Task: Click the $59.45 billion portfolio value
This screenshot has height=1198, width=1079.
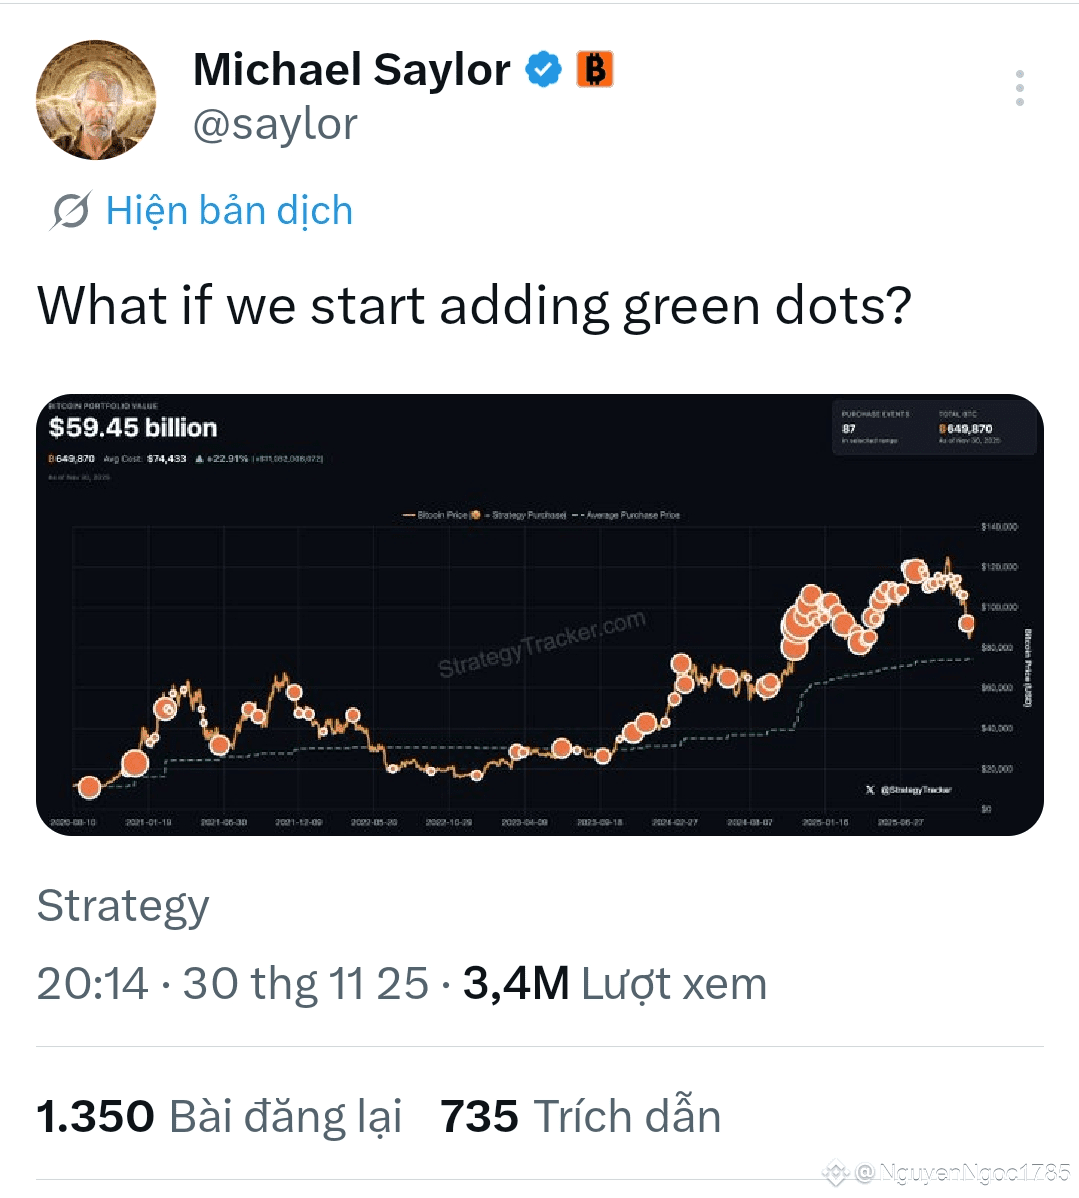Action: pyautogui.click(x=133, y=428)
